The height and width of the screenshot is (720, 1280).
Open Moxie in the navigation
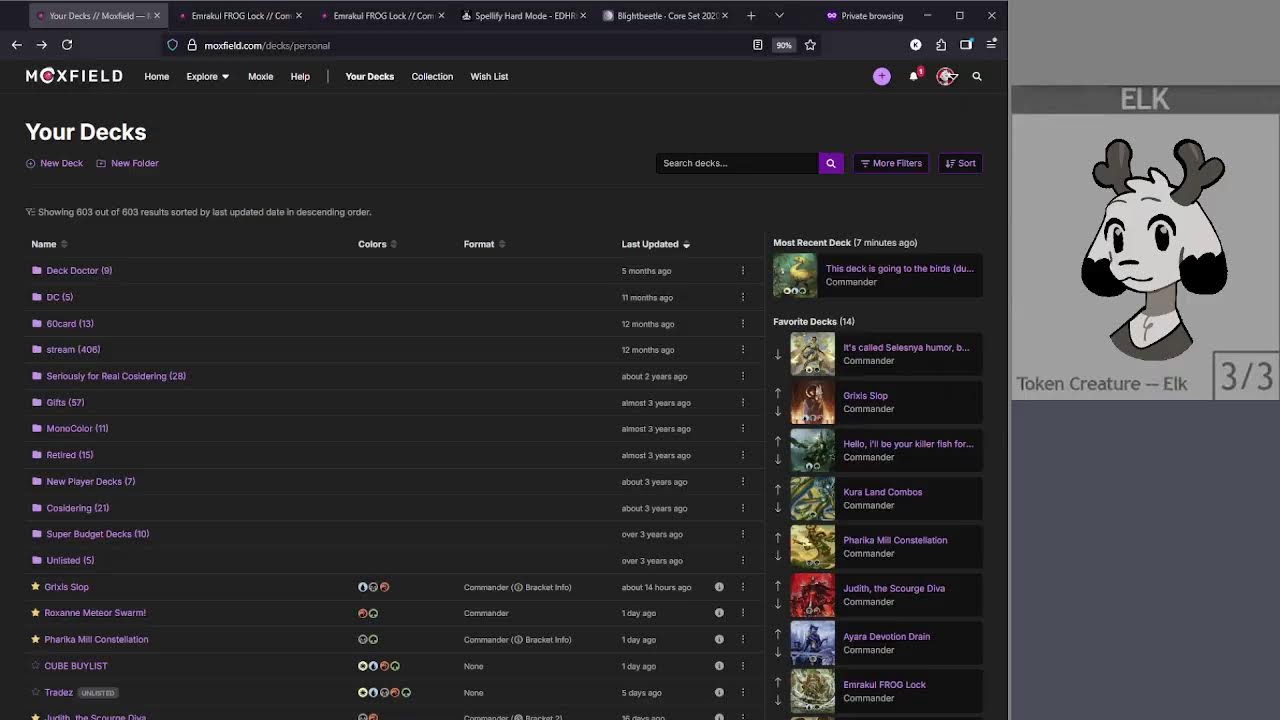[x=260, y=76]
